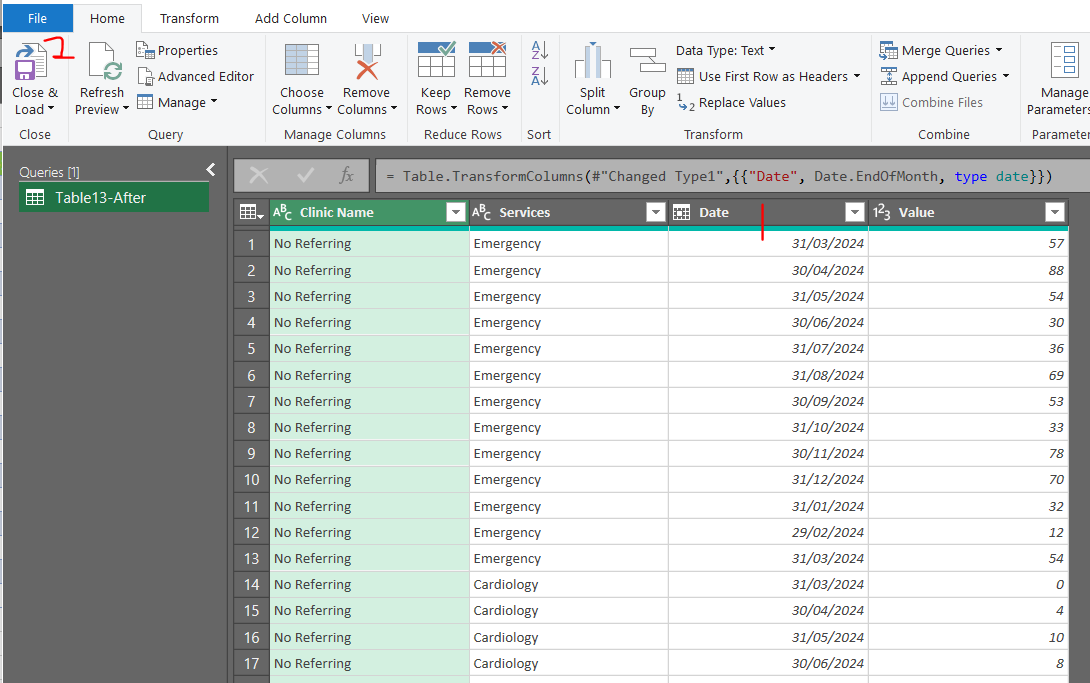Click the Clinic Name text type icon
Image resolution: width=1090 pixels, height=683 pixels.
point(282,213)
